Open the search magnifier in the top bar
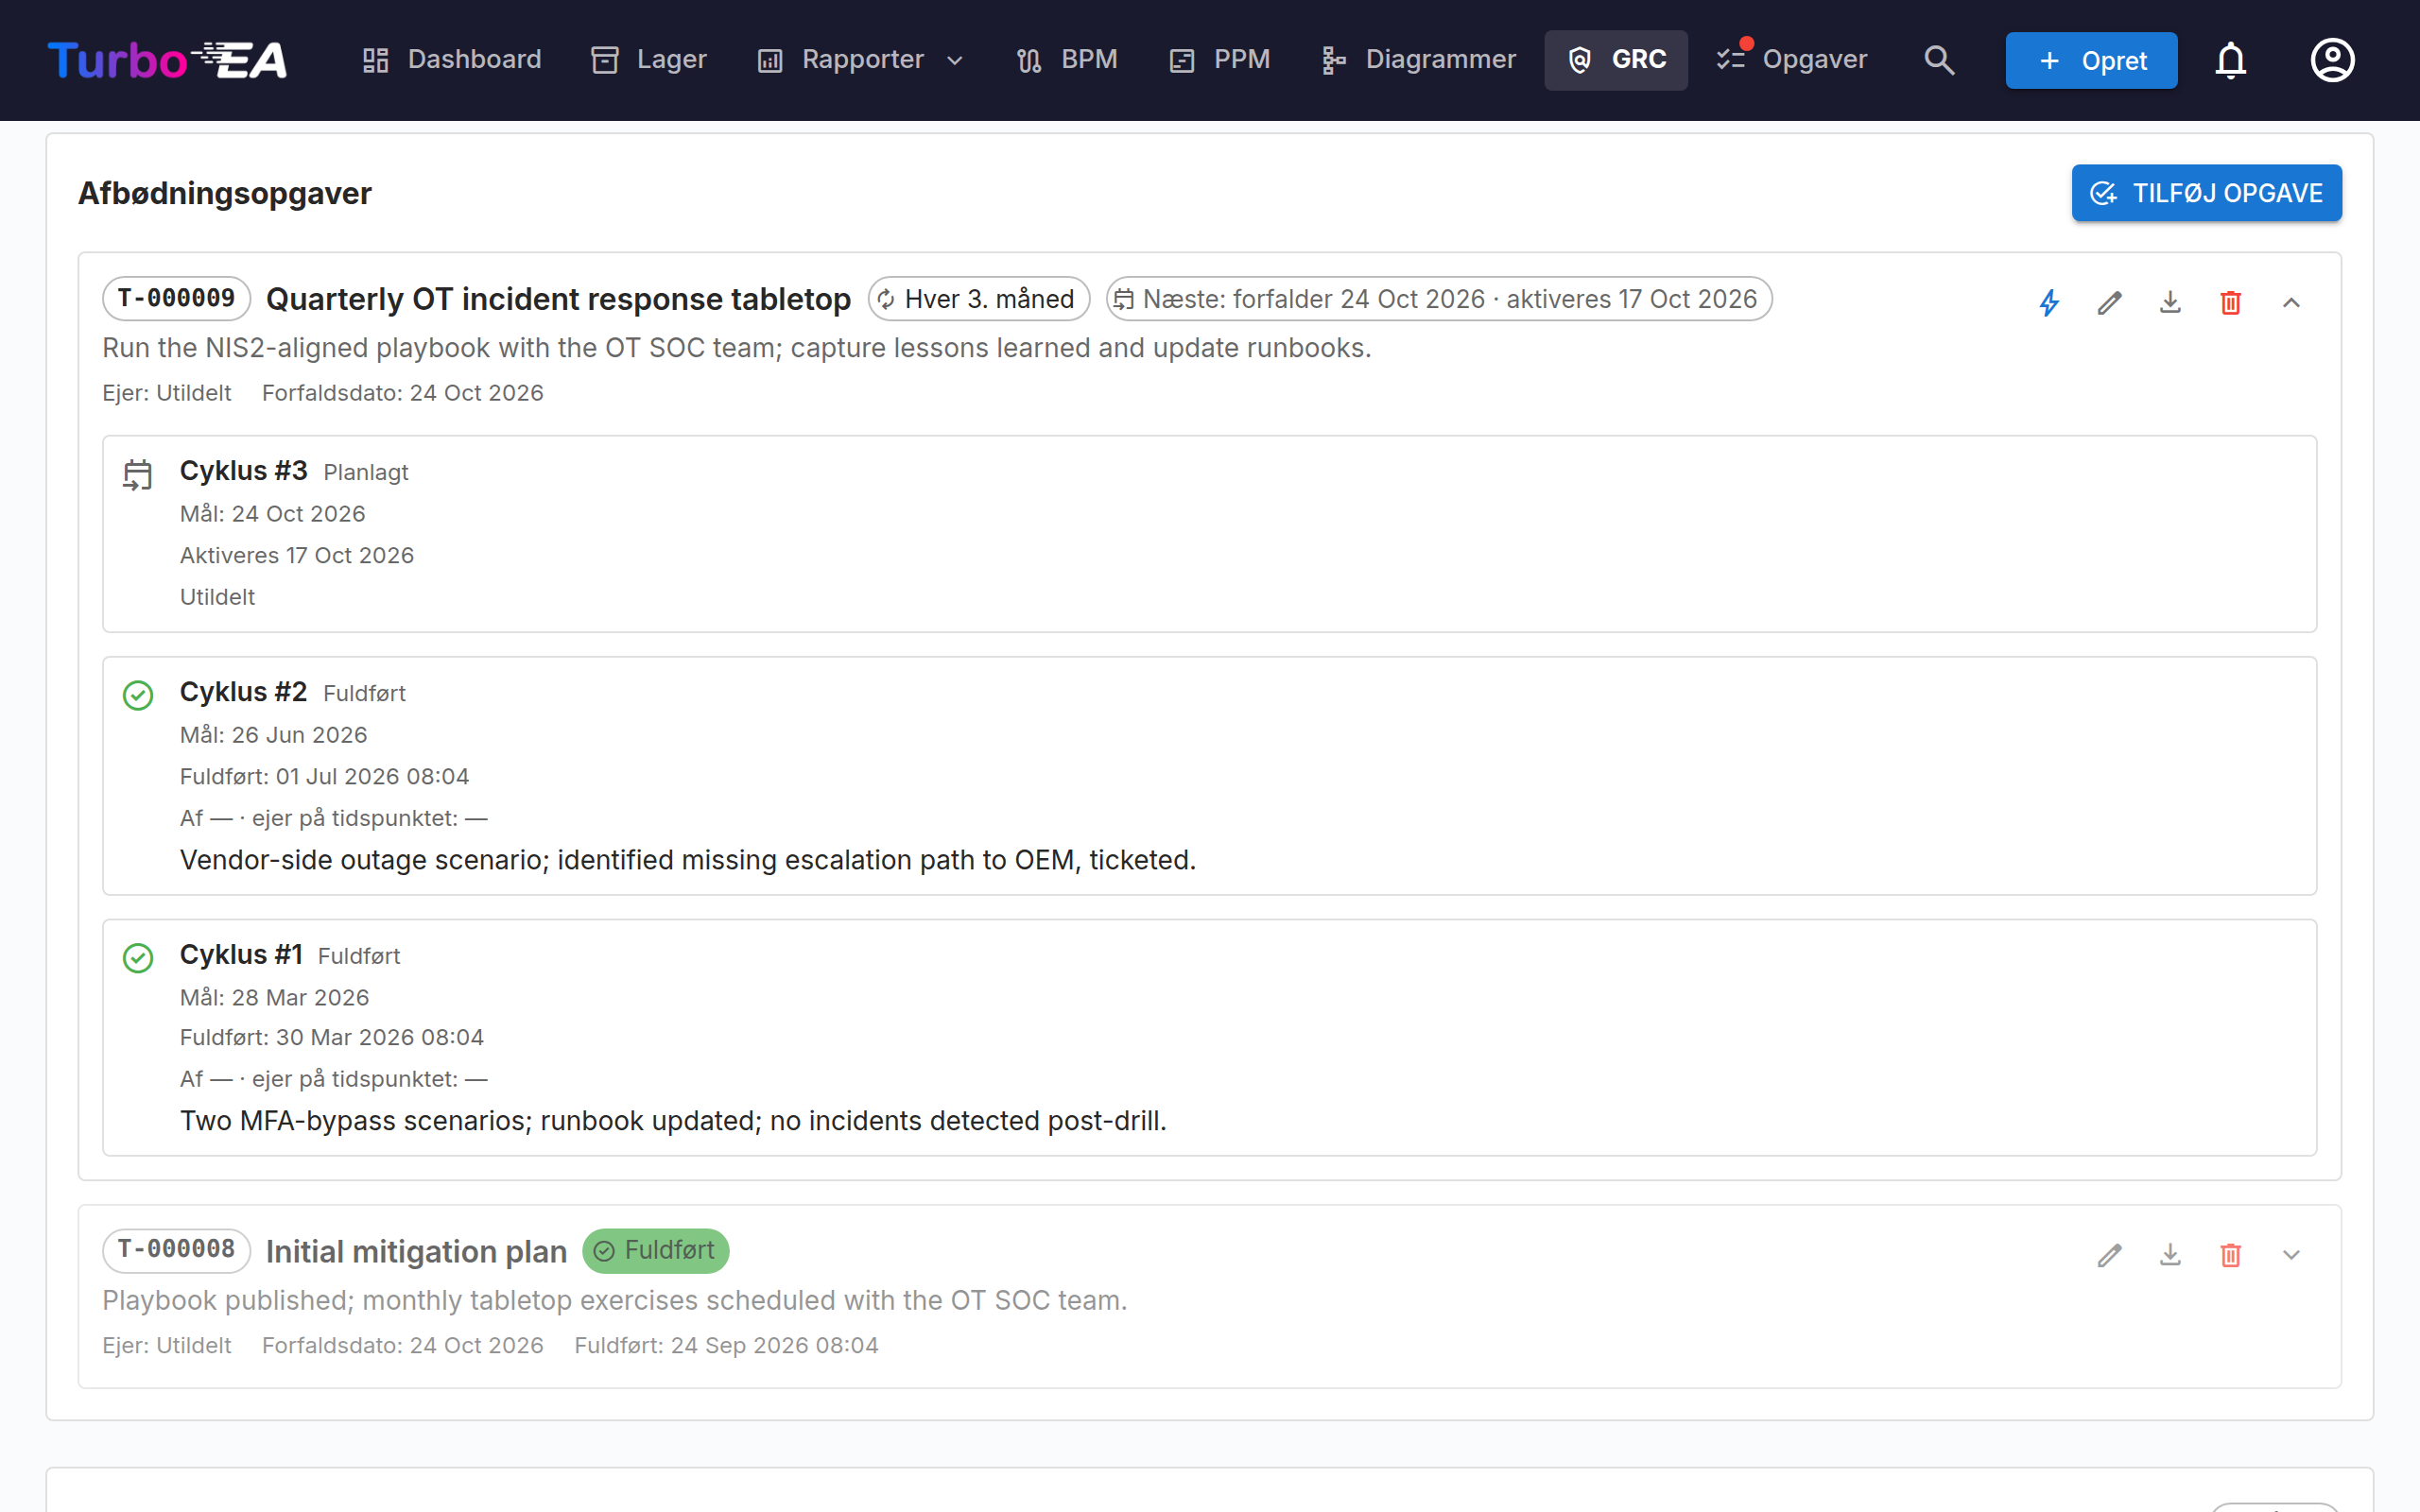The image size is (2420, 1512). (1939, 60)
